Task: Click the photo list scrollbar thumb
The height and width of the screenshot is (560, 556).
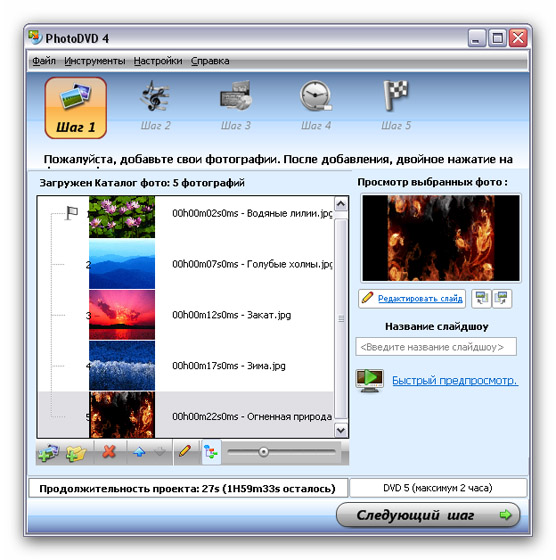Action: pos(341,318)
